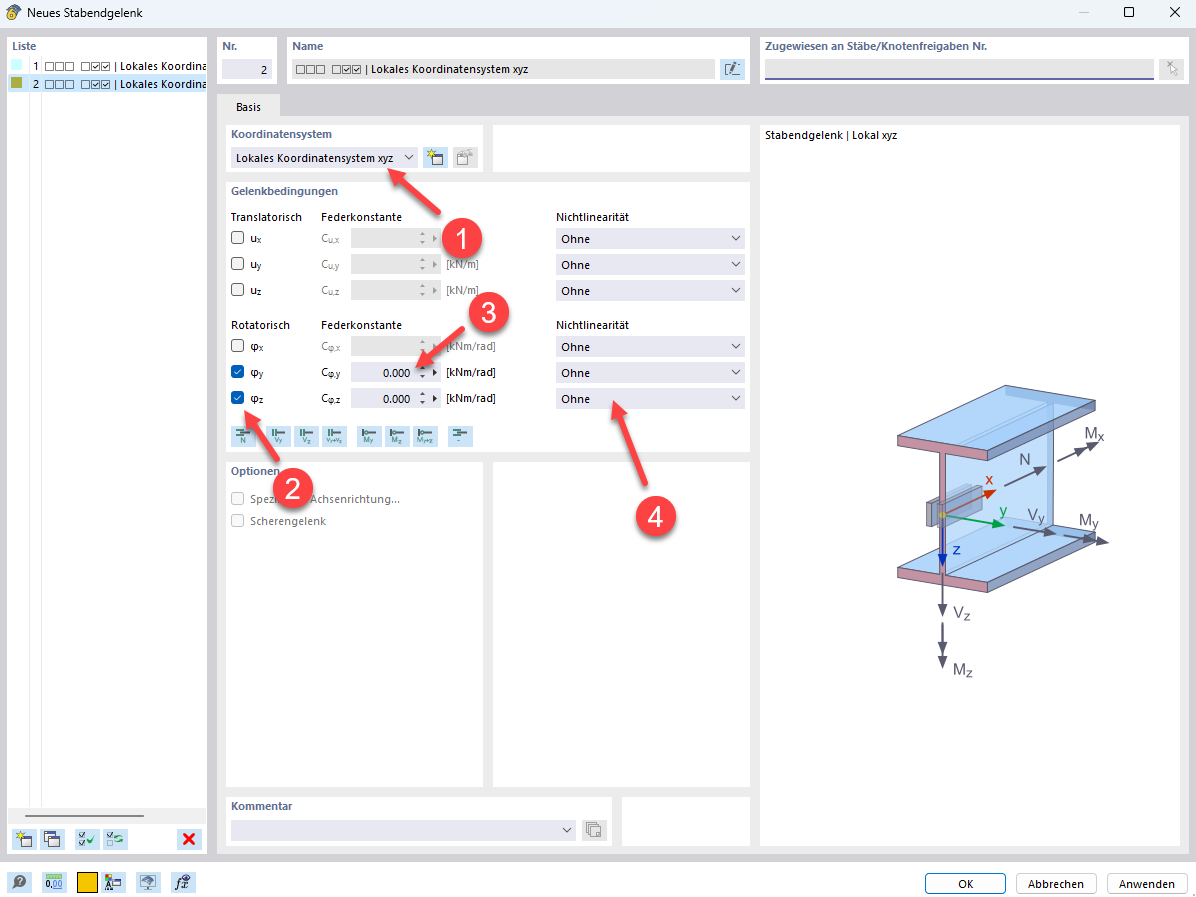
Task: Click the Abbrechen button
Action: coord(1056,884)
